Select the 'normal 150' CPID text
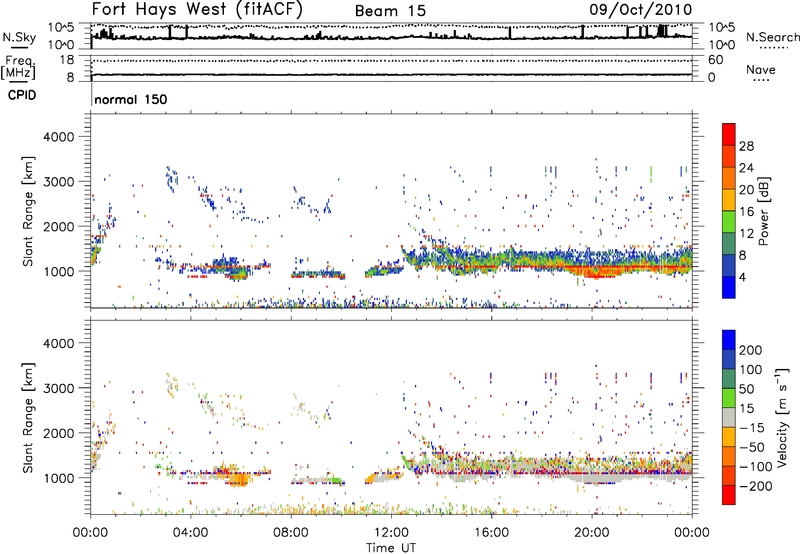 (131, 99)
